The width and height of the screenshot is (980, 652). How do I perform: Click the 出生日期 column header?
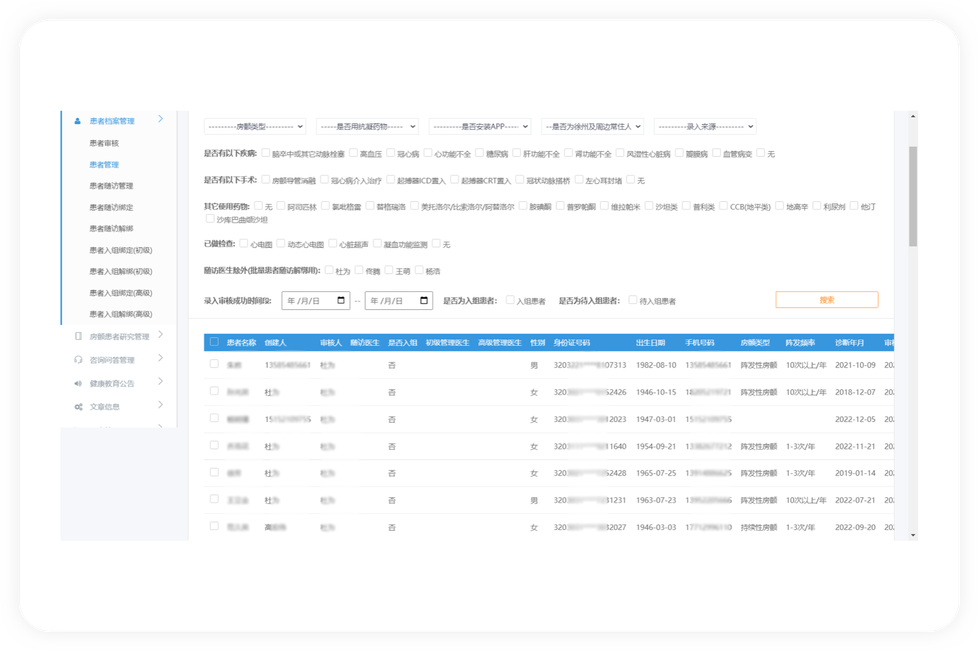click(x=651, y=343)
